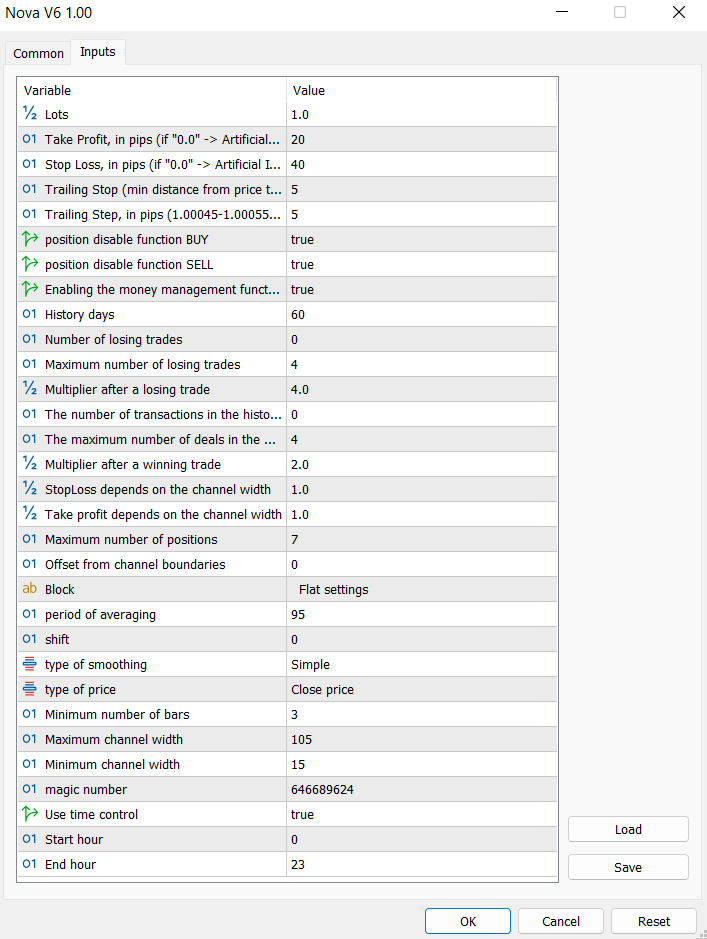Click the enum icon beside type of price
Screen dimensions: 707x939
30,690
